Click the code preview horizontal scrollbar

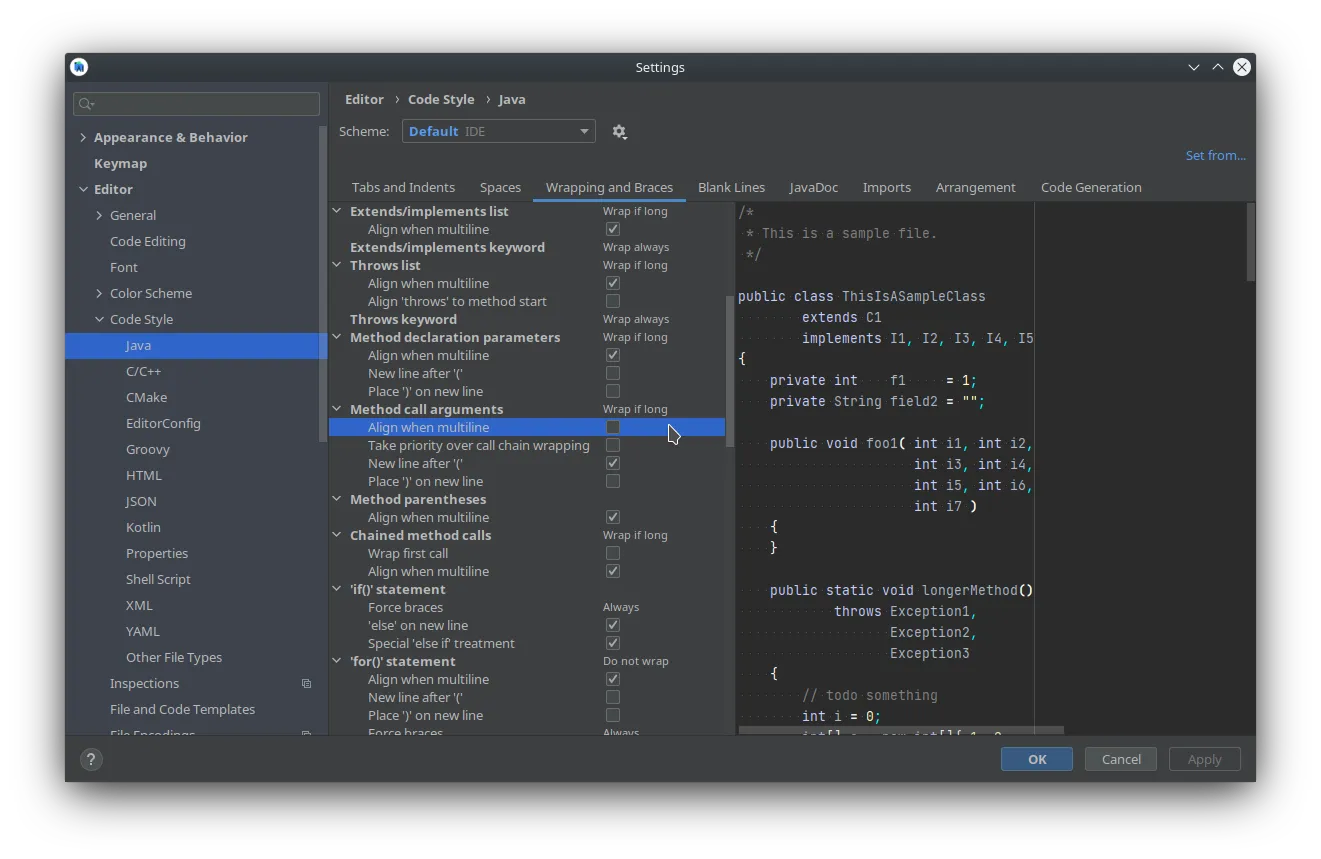point(901,731)
